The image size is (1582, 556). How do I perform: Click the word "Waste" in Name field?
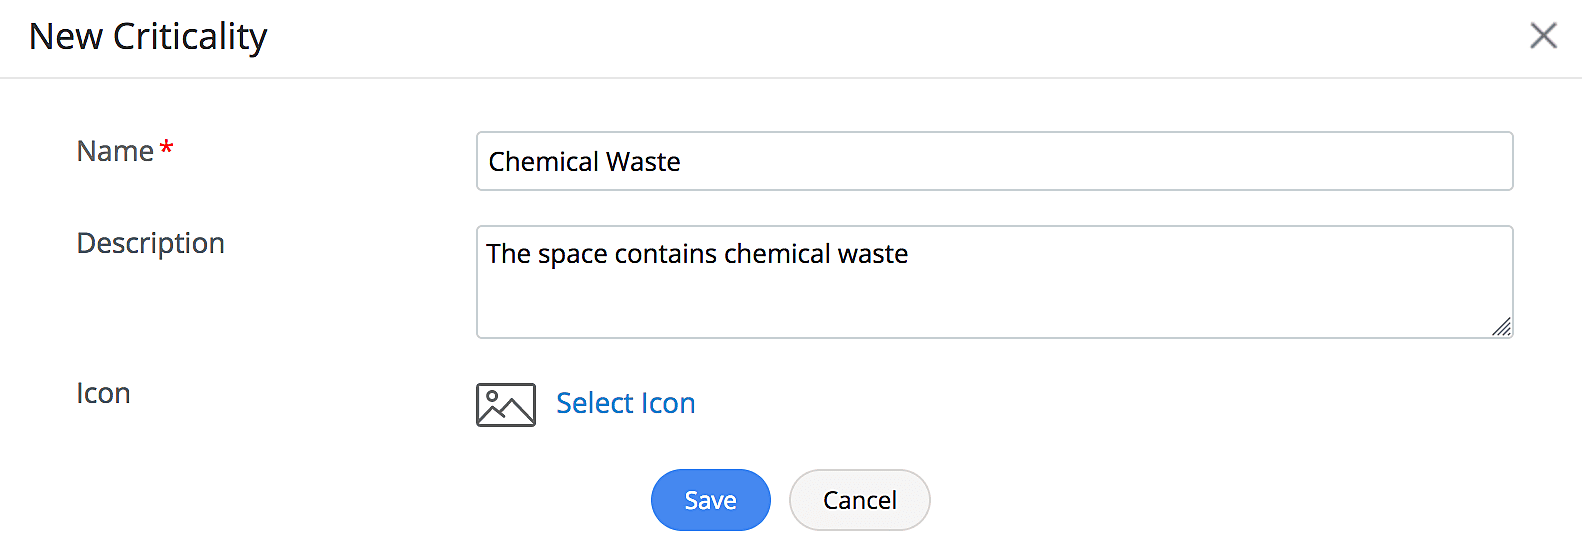click(x=643, y=162)
